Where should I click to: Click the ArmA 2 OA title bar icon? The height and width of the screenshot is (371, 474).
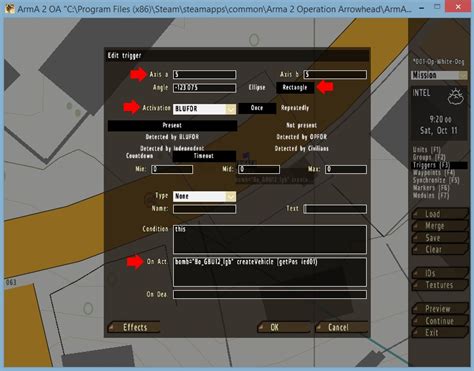pyautogui.click(x=10, y=8)
